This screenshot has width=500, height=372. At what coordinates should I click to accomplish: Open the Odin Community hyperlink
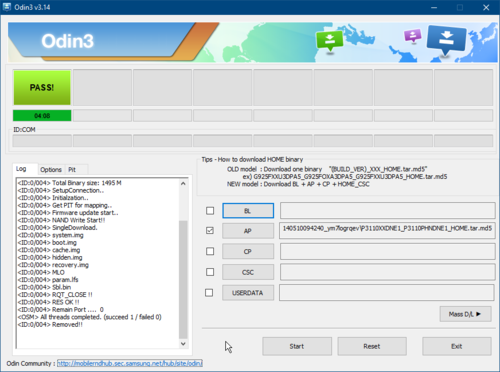tap(130, 363)
